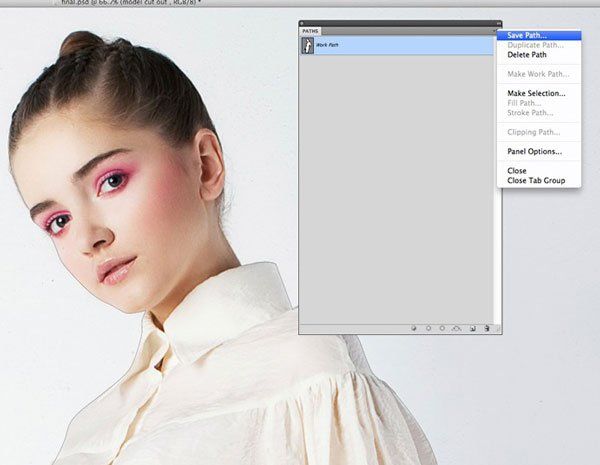The height and width of the screenshot is (465, 600).
Task: Choose Save Path from the panel menu
Action: [539, 36]
